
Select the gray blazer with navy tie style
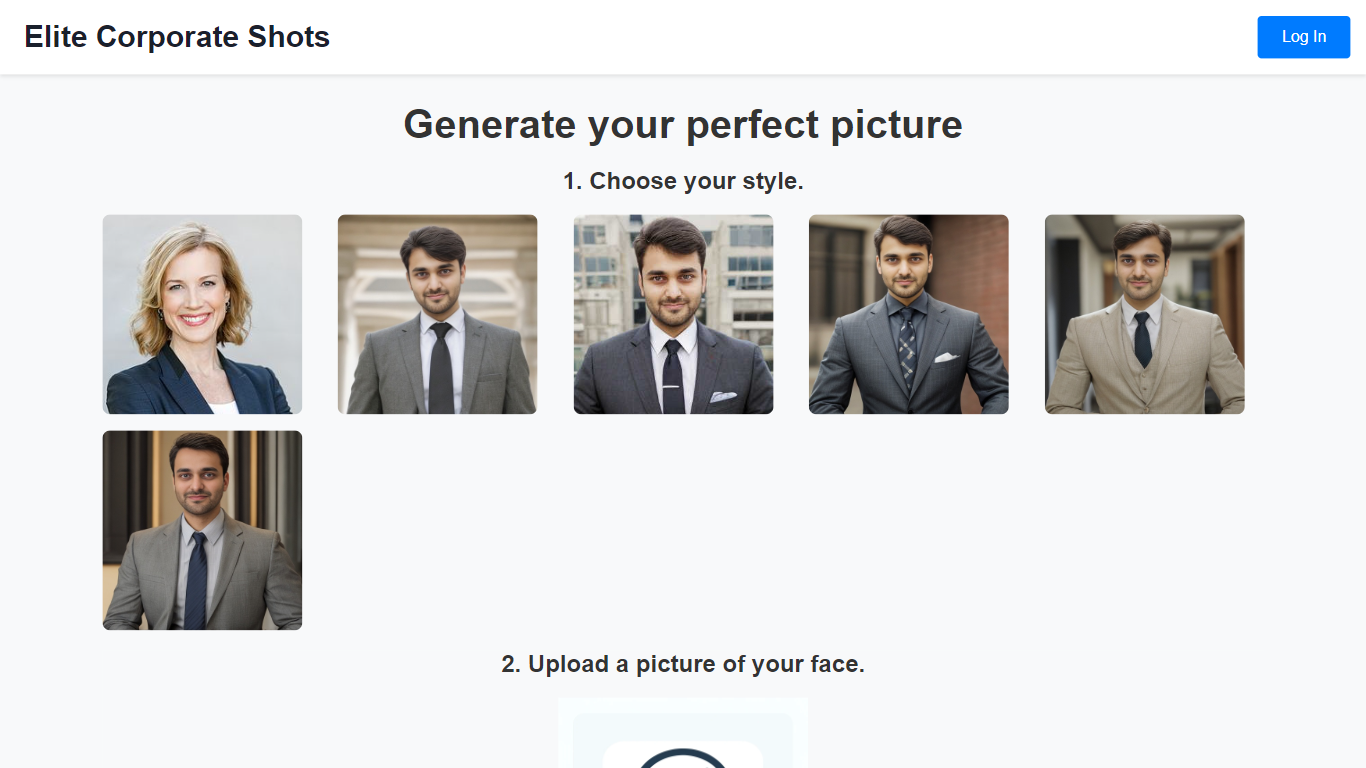pos(202,530)
